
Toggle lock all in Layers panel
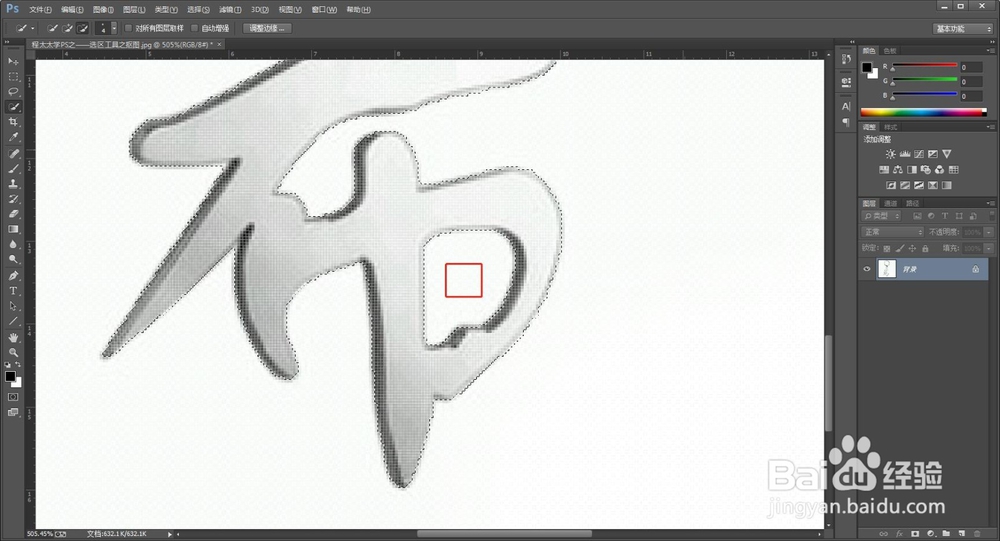pos(925,248)
